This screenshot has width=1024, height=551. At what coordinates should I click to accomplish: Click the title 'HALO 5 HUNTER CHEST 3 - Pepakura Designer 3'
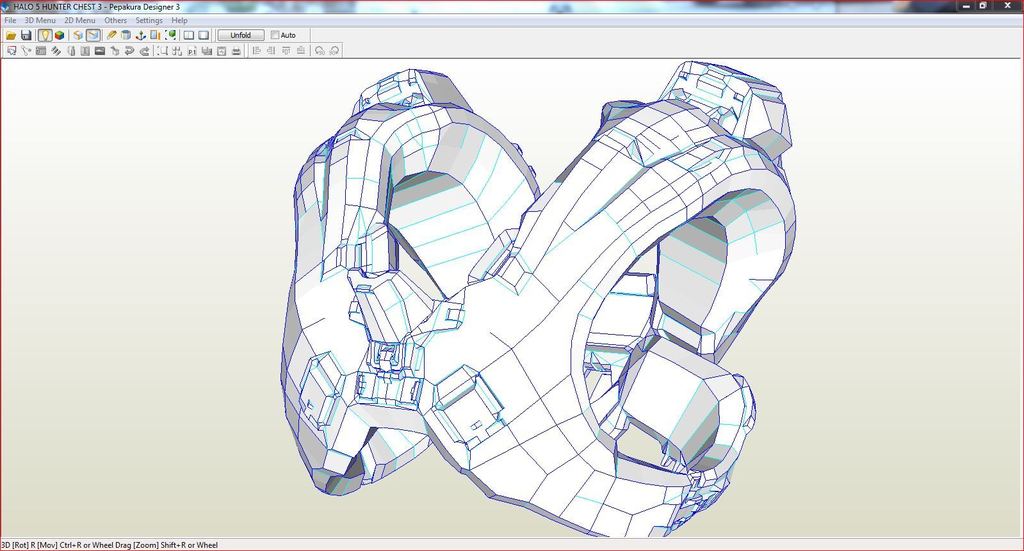pyautogui.click(x=97, y=7)
